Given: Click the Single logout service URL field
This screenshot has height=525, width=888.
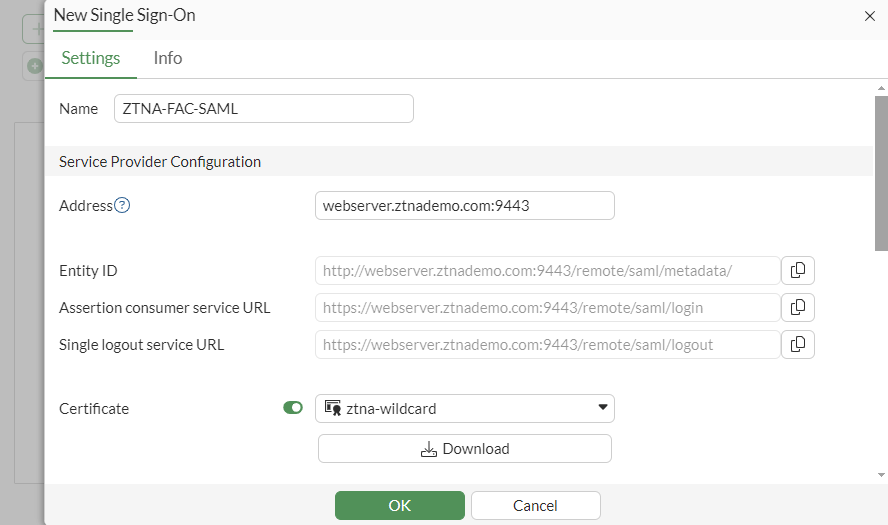Looking at the screenshot, I should point(547,345).
